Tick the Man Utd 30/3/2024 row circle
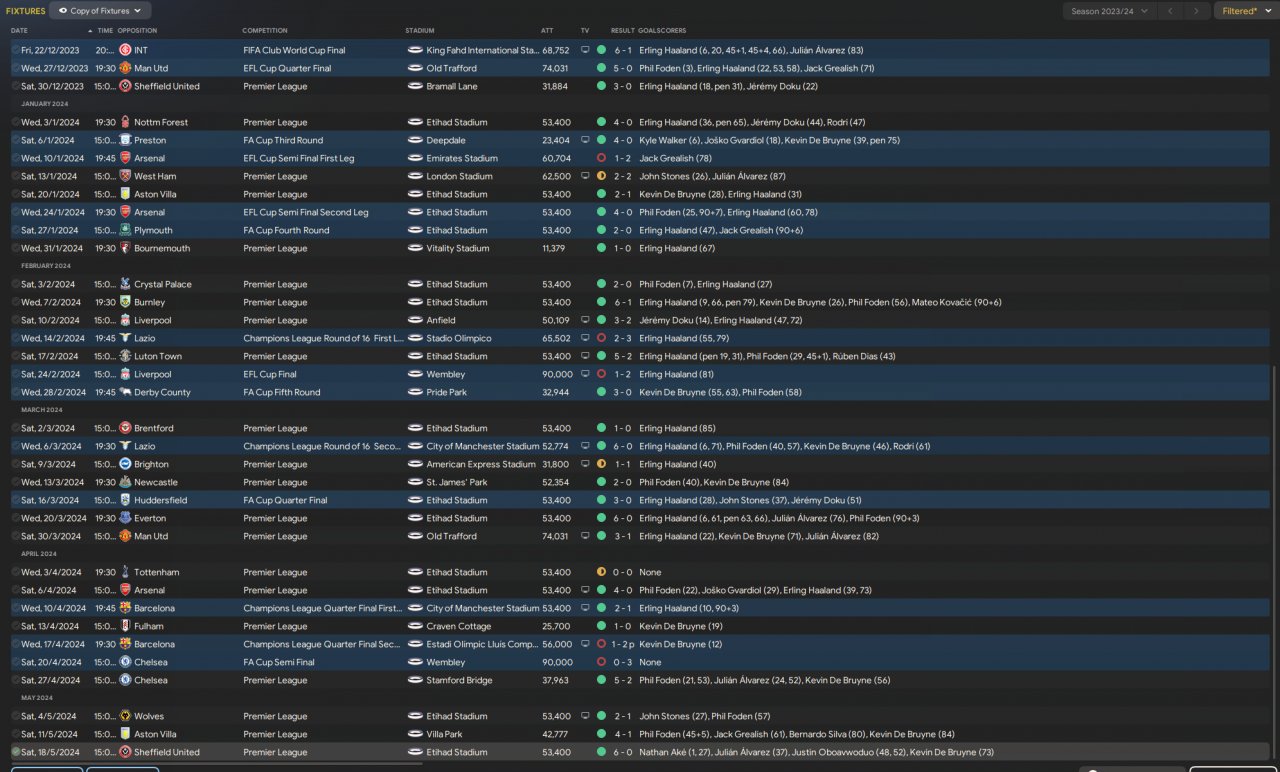The height and width of the screenshot is (772, 1280). coord(16,536)
